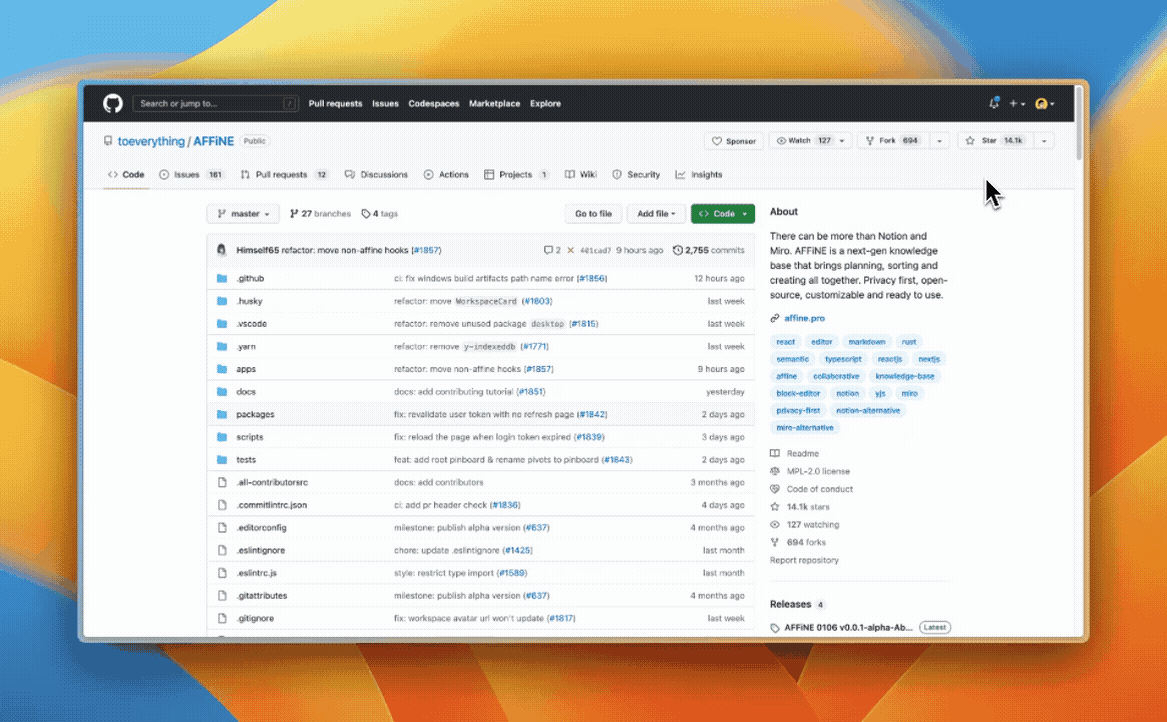Click the .github folder icon
Viewport: 1167px width, 722px height.
pos(222,278)
